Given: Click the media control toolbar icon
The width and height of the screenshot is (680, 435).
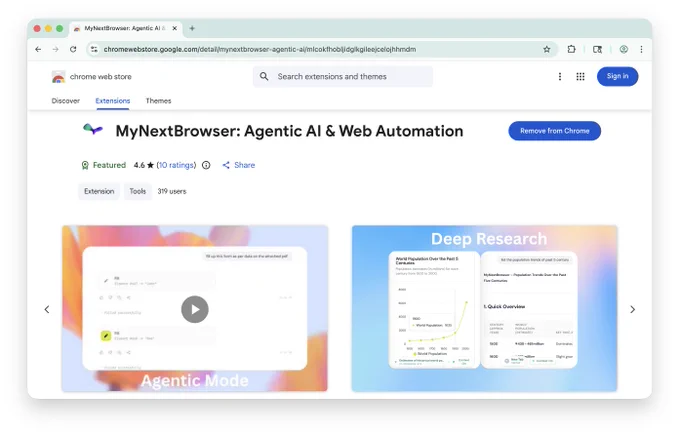Looking at the screenshot, I should (x=597, y=49).
